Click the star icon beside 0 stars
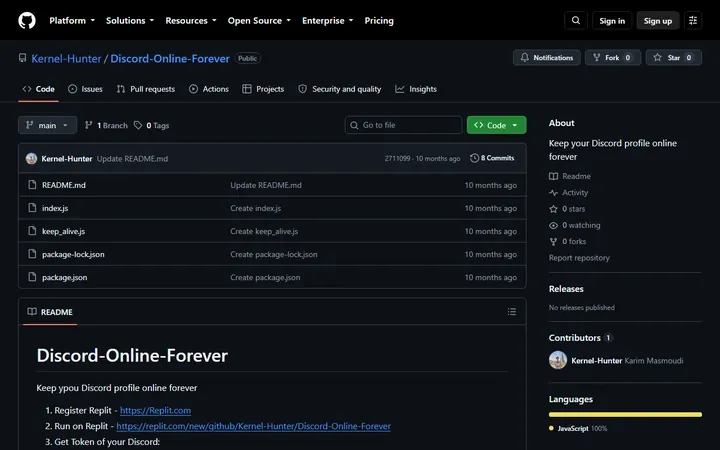The width and height of the screenshot is (720, 450). 553,209
